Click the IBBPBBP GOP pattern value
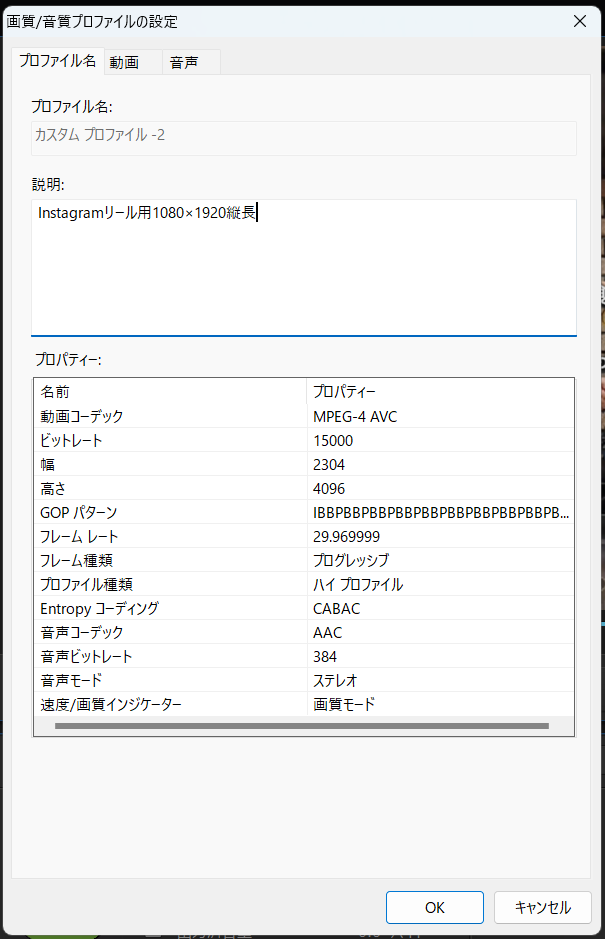605x939 pixels. pyautogui.click(x=441, y=513)
